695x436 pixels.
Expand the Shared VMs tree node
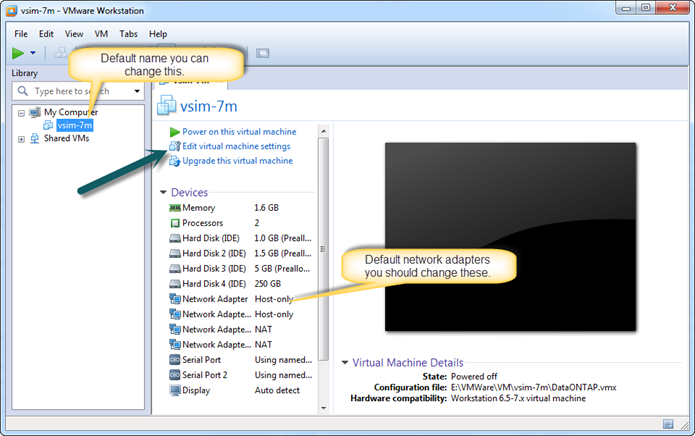pos(21,139)
